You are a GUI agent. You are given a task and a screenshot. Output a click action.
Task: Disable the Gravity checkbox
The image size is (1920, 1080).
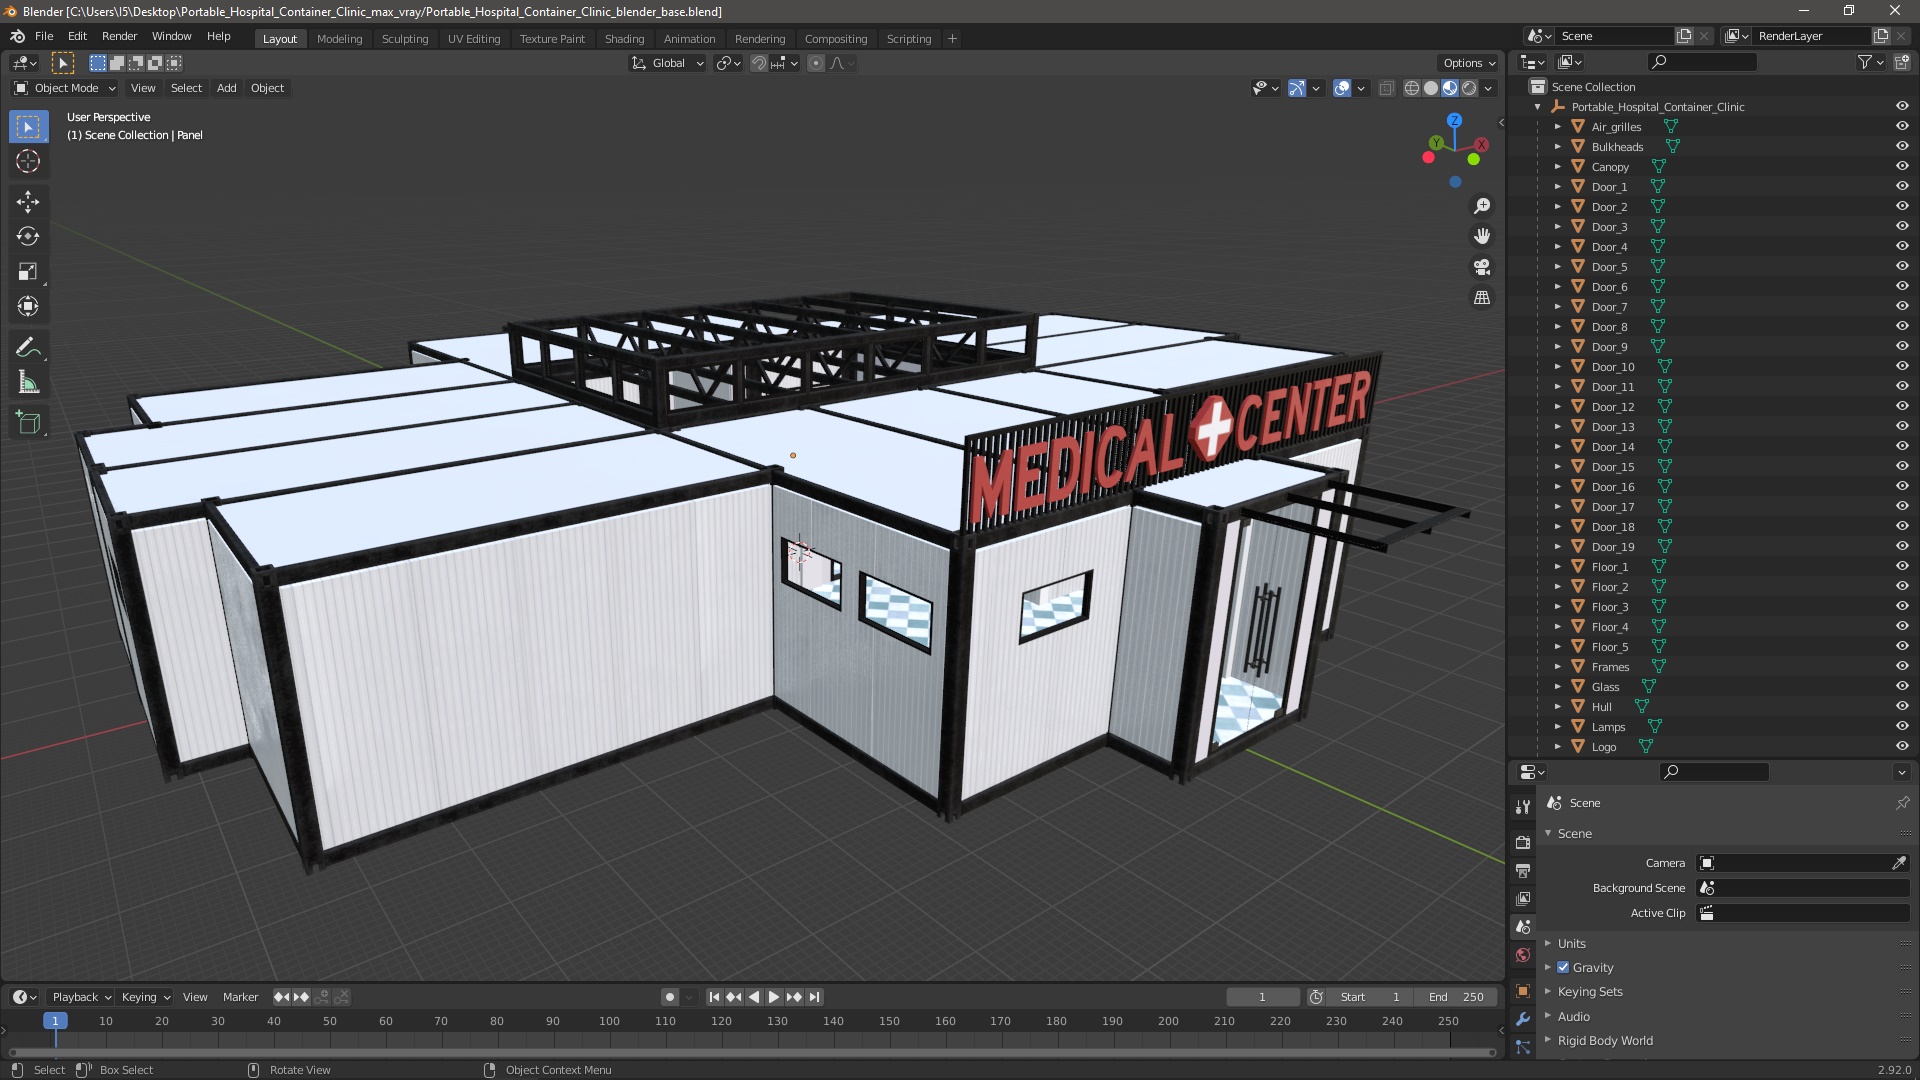(x=1563, y=967)
